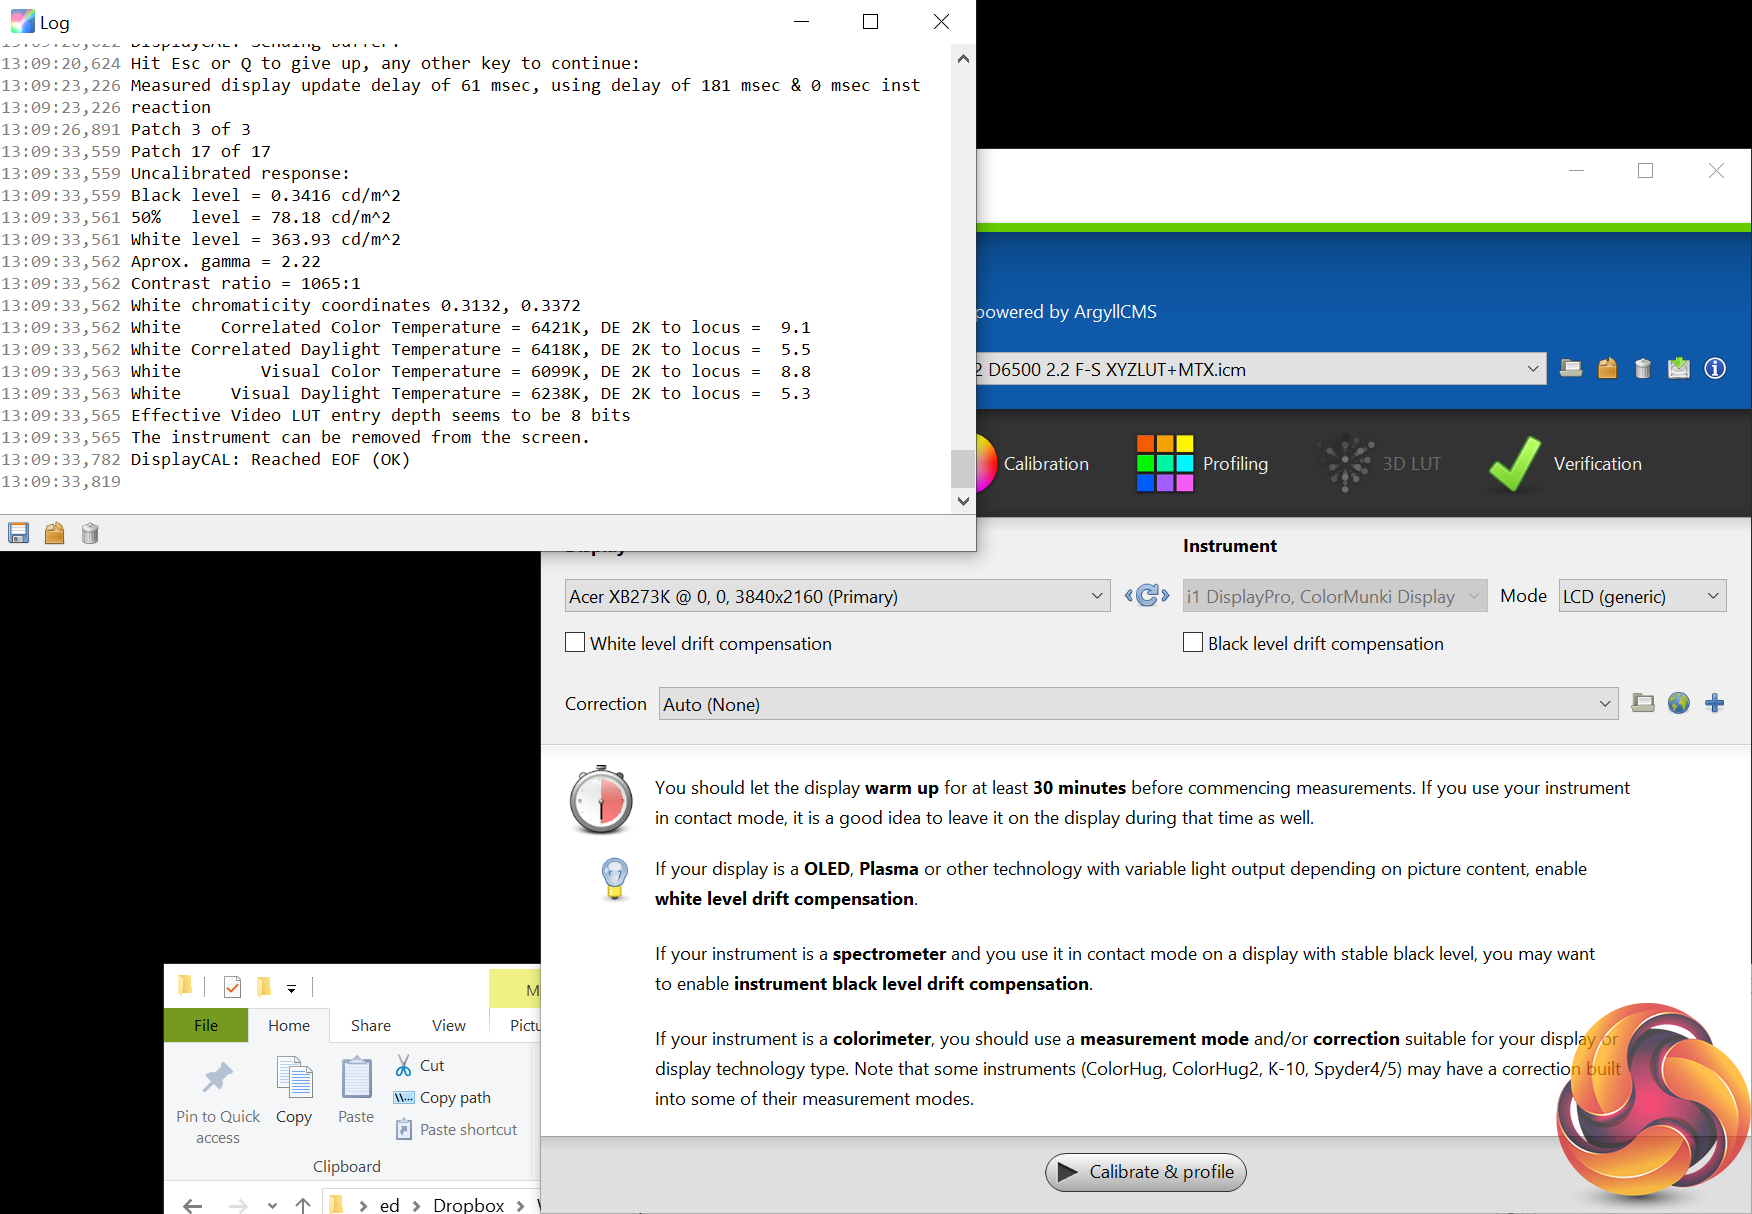Switch to the Profiling tab

pos(1202,464)
